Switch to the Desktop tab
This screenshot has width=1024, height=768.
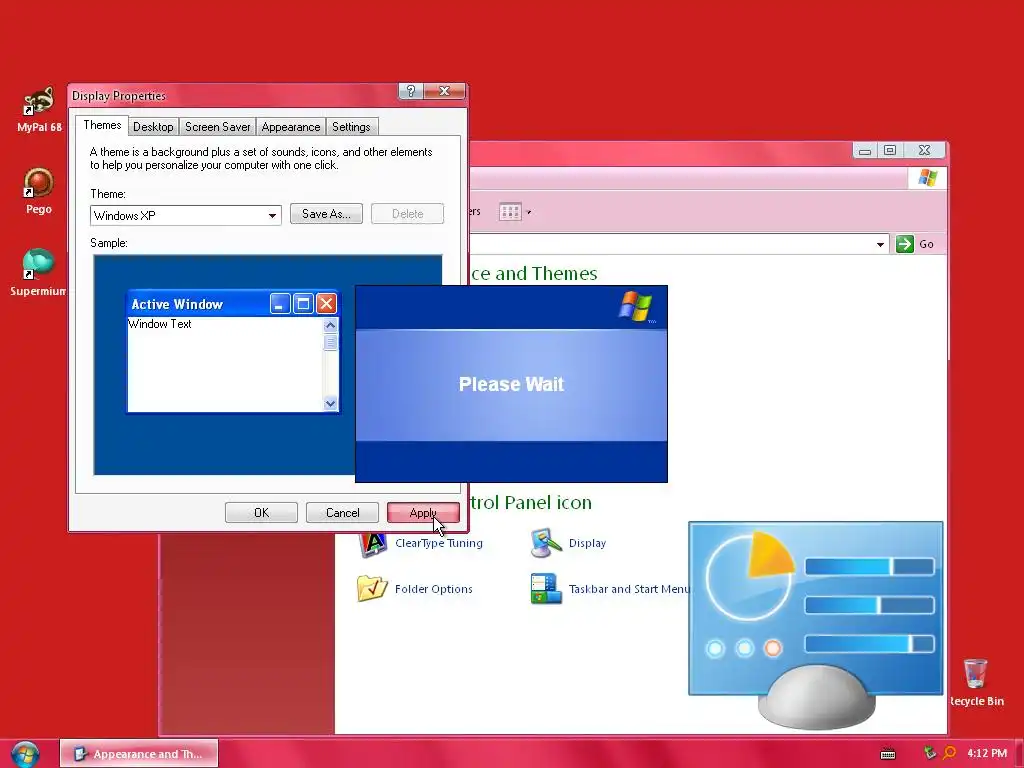pyautogui.click(x=153, y=127)
